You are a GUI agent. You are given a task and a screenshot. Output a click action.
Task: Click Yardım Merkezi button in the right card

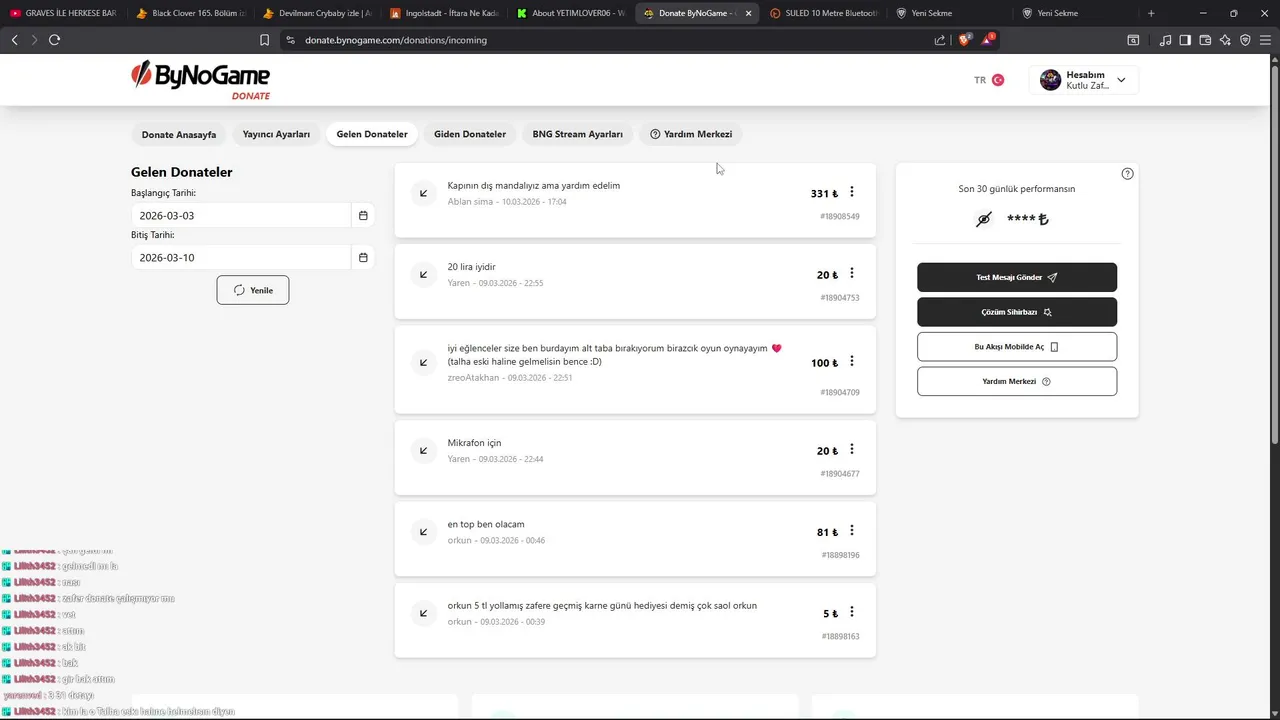(x=1017, y=381)
